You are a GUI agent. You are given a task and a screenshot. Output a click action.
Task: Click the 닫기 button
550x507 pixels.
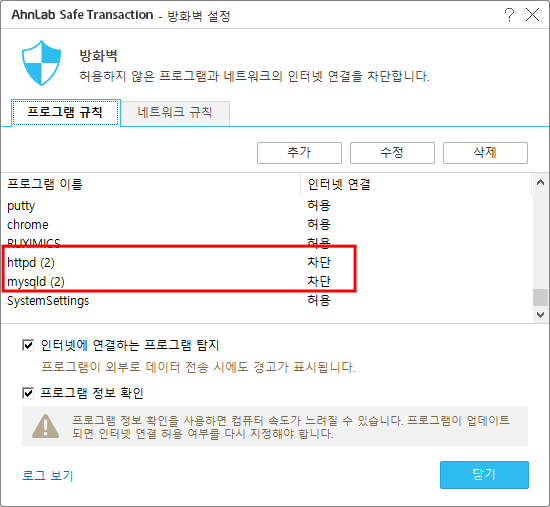coord(484,475)
